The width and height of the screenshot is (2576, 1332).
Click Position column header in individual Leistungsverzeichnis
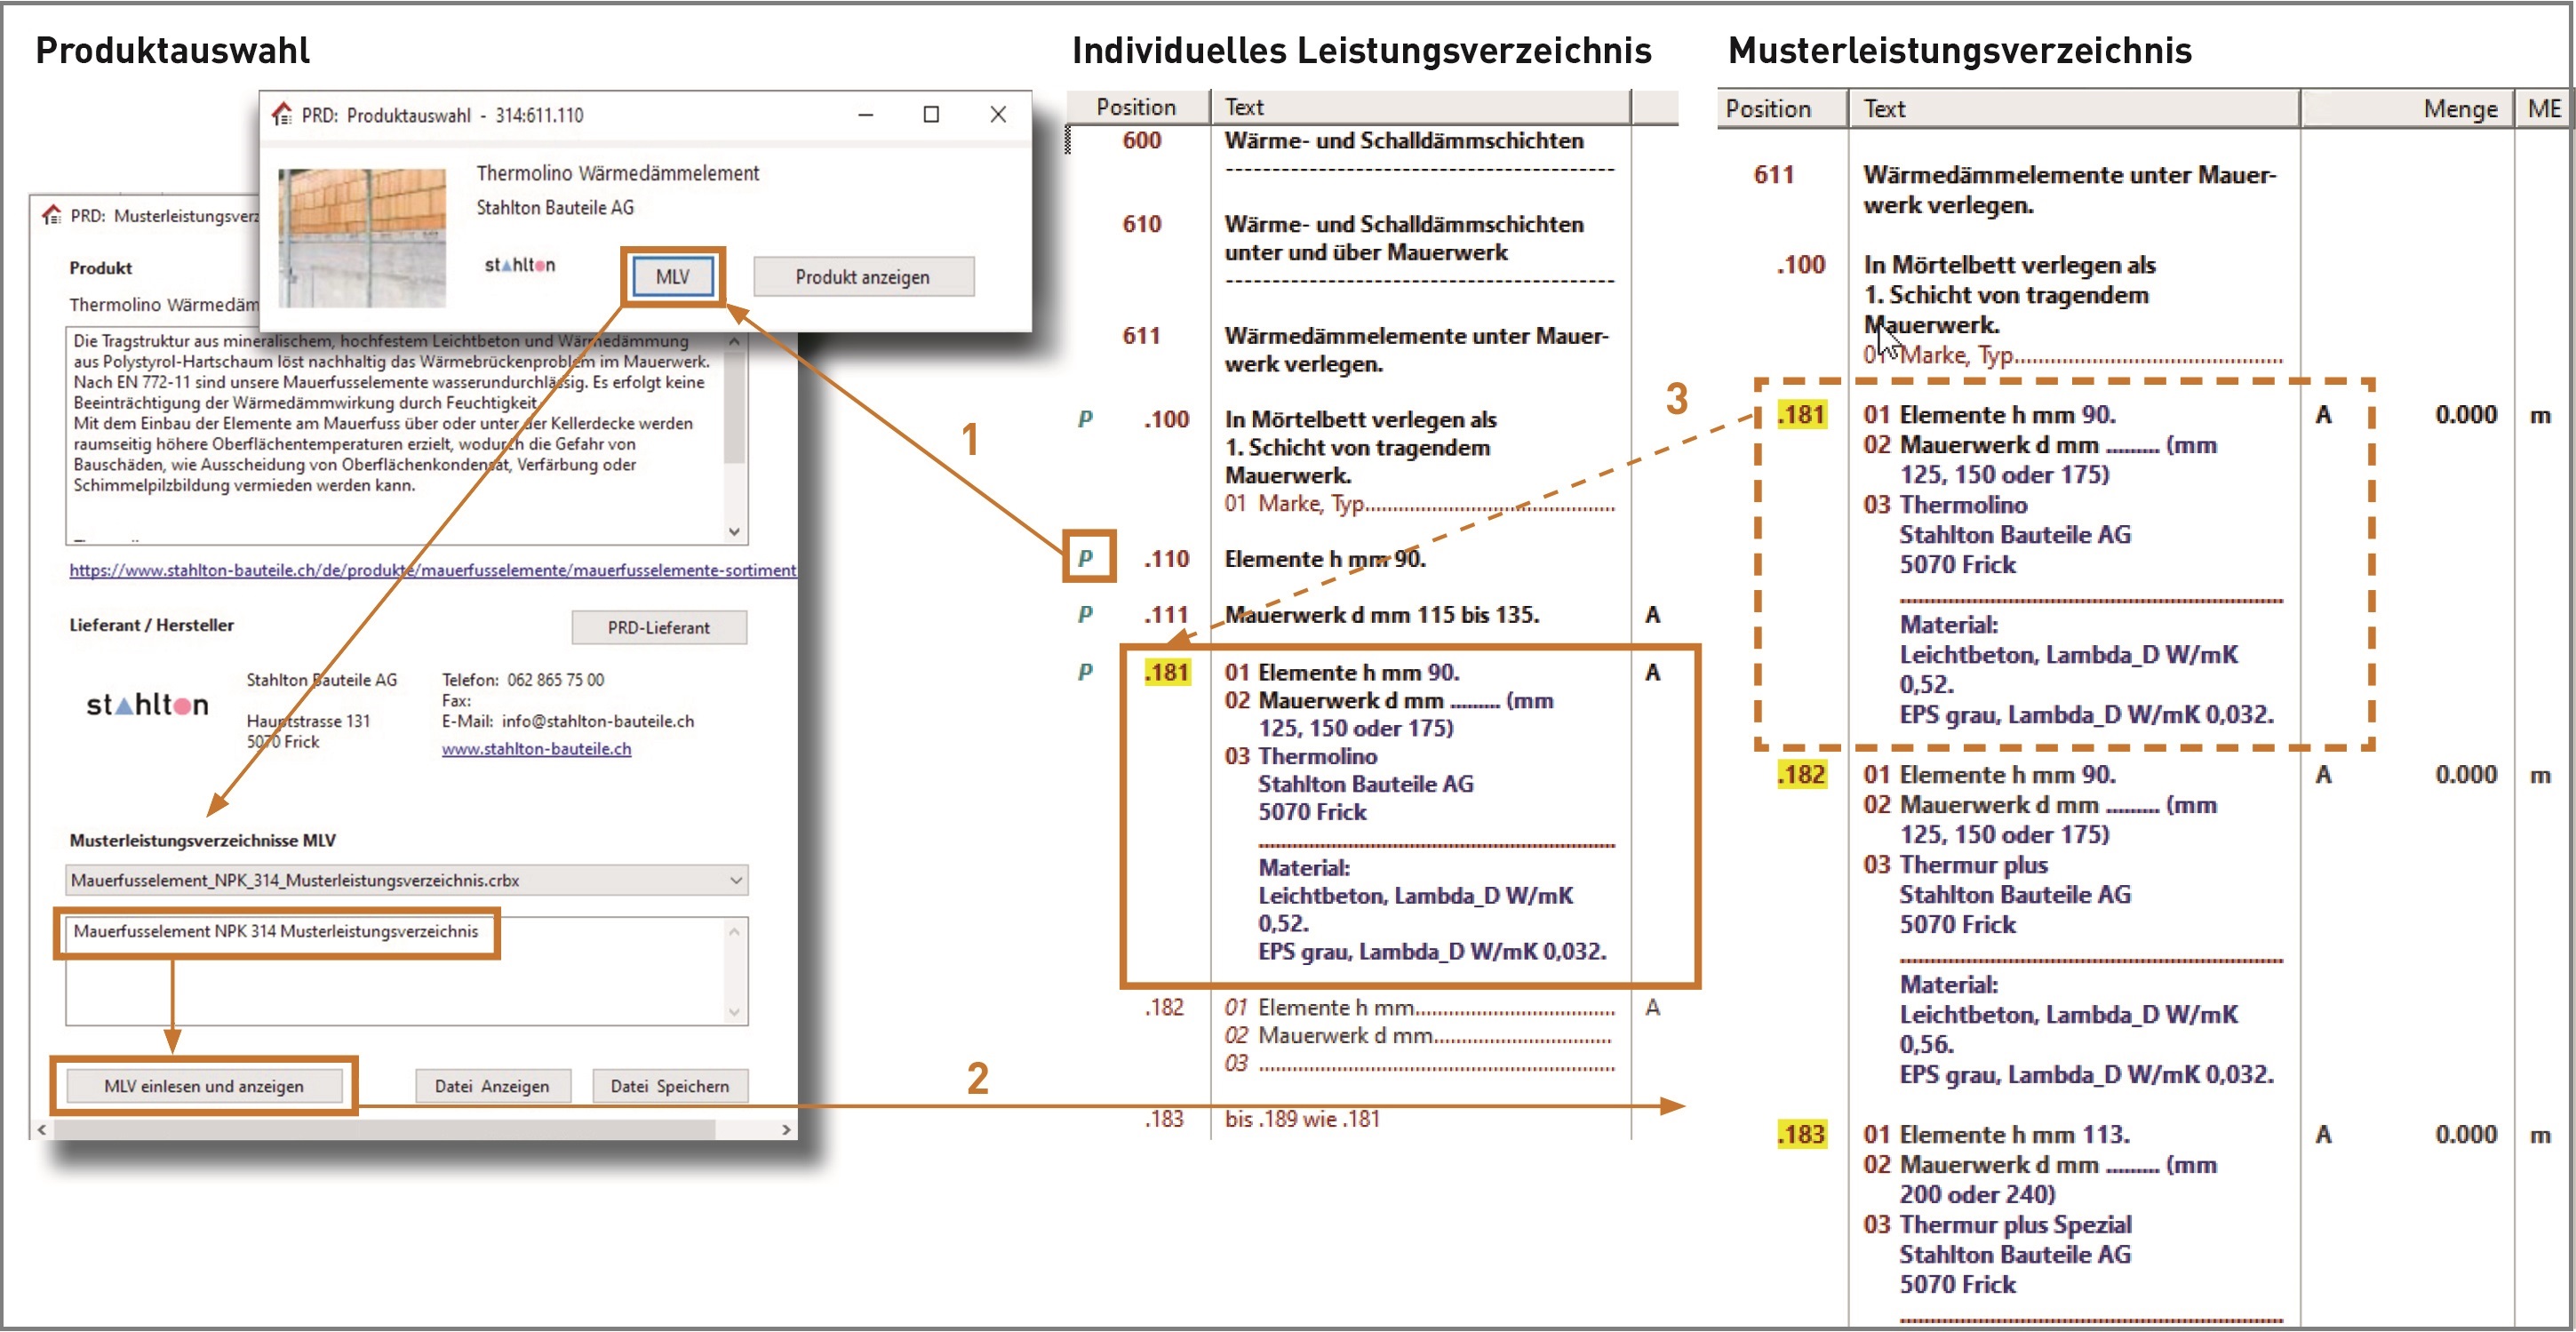[1137, 107]
